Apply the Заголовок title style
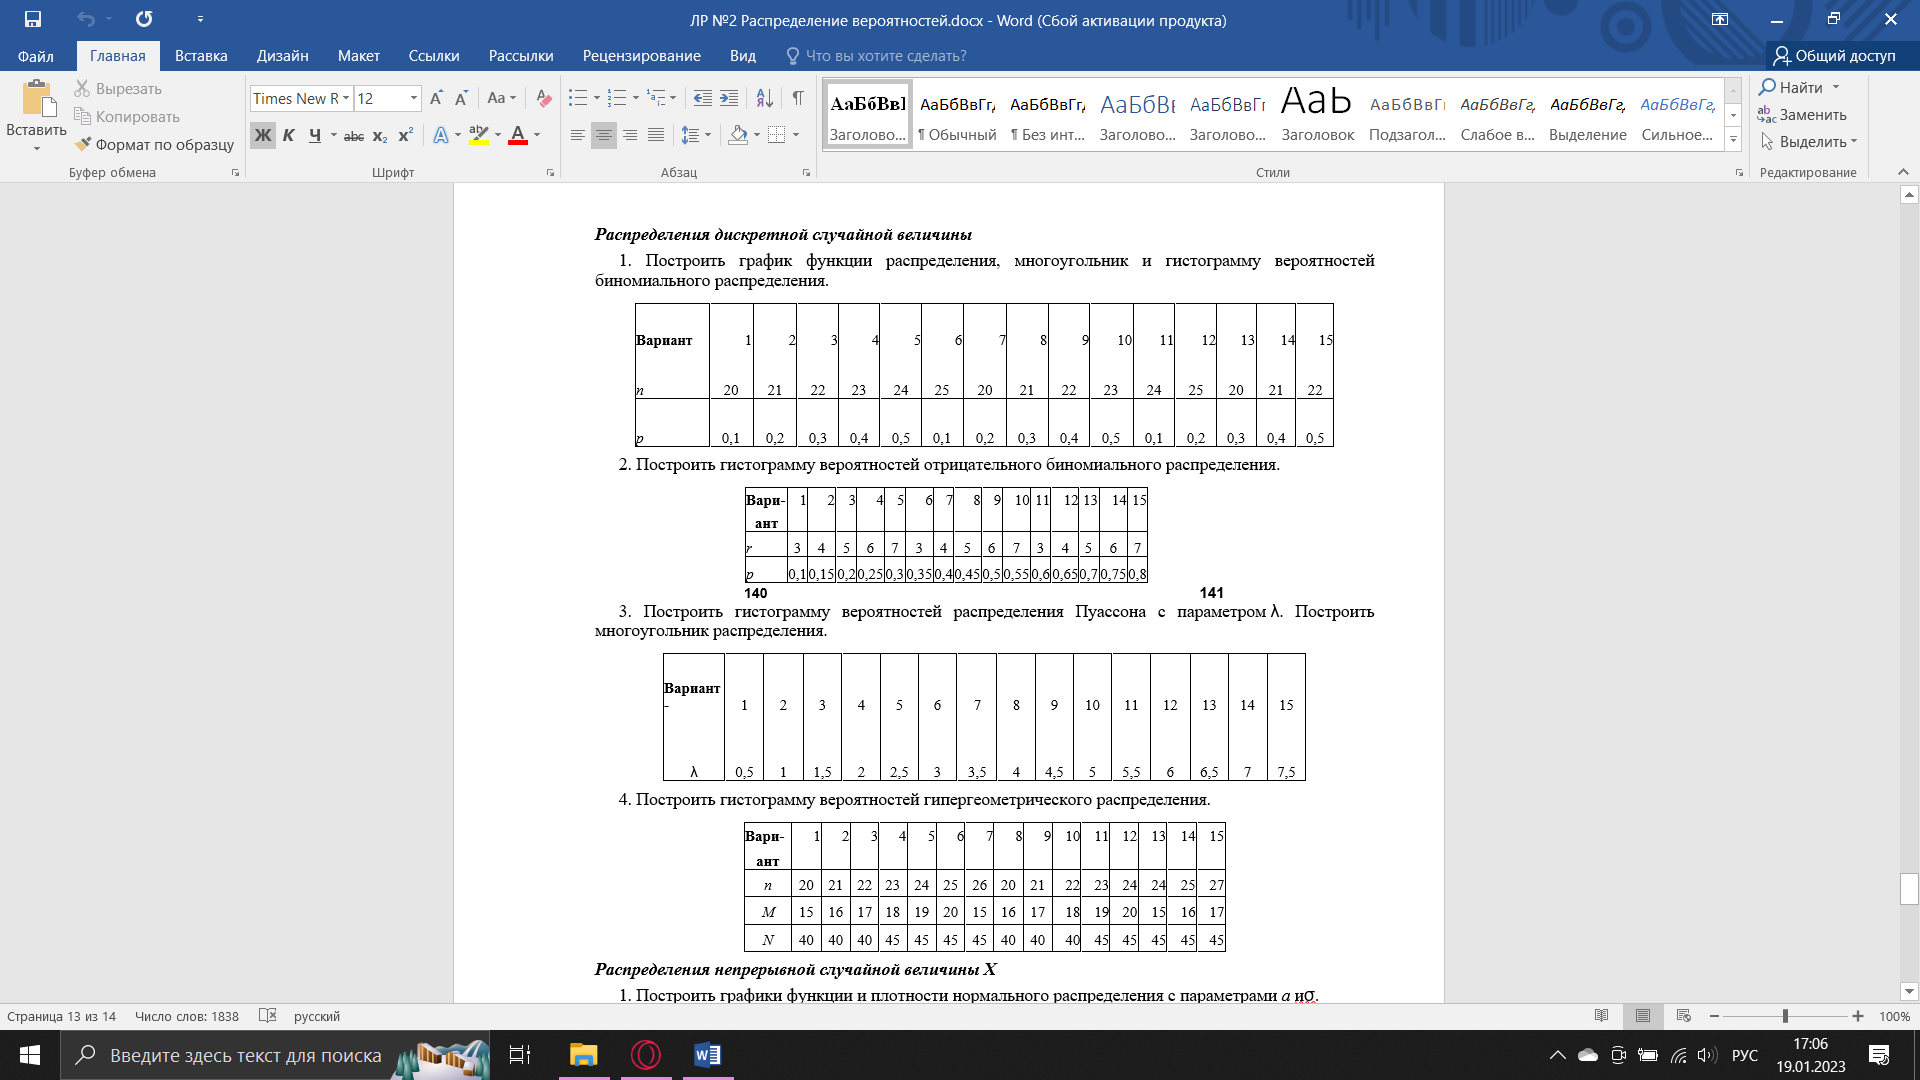Viewport: 1920px width, 1080px height. tap(1317, 114)
